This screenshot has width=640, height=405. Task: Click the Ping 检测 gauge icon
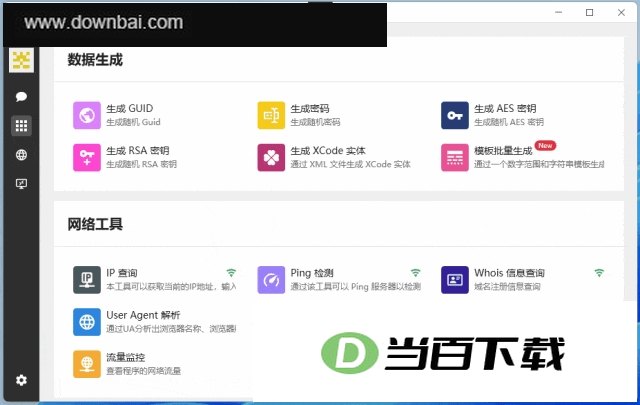pos(271,280)
